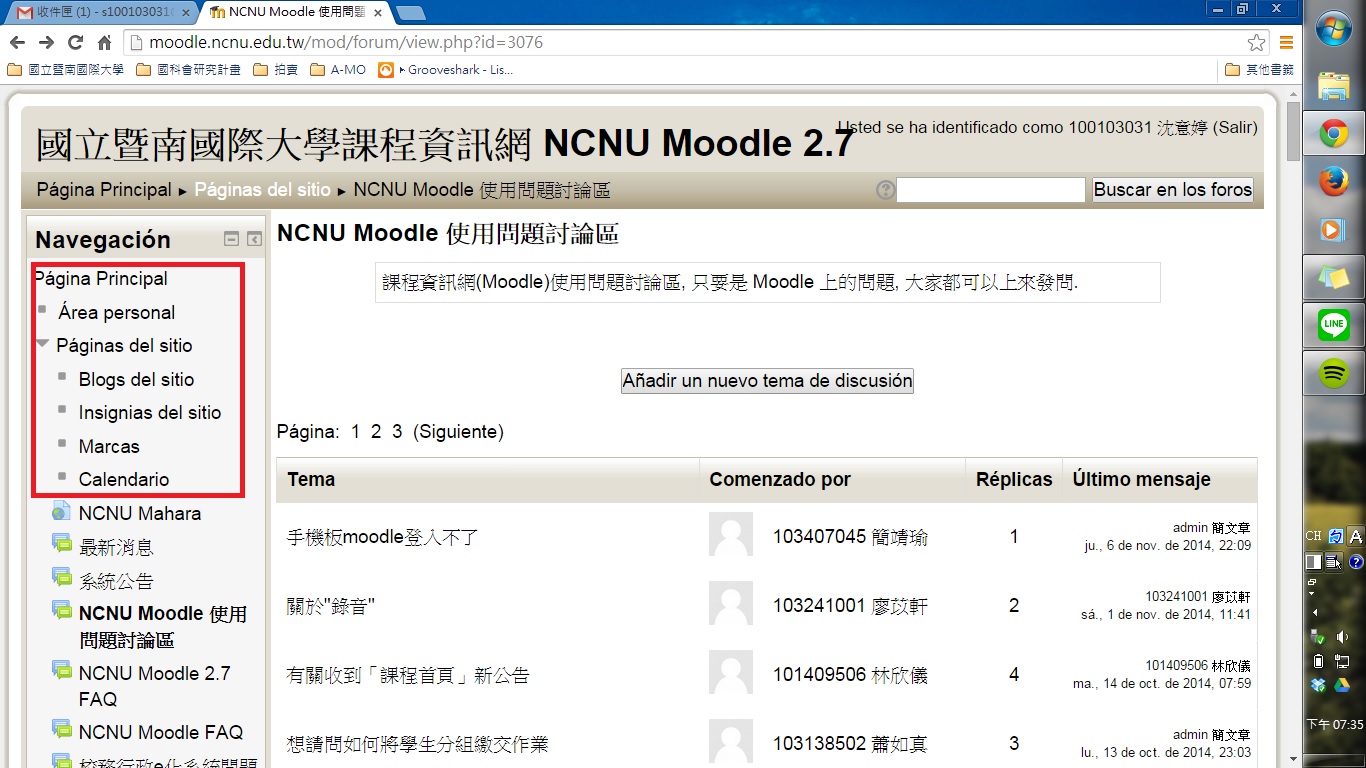
Task: Open Spotify from the taskbar
Action: (x=1333, y=373)
